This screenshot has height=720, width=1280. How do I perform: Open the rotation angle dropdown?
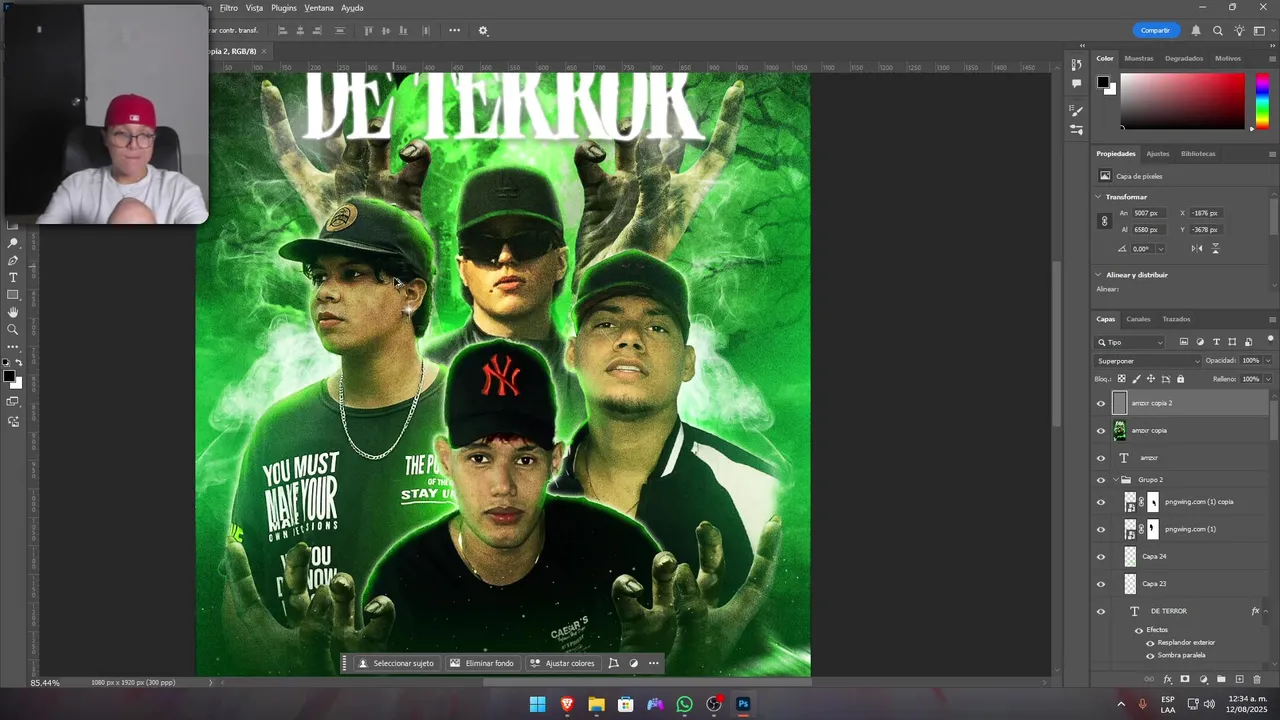pyautogui.click(x=1160, y=249)
